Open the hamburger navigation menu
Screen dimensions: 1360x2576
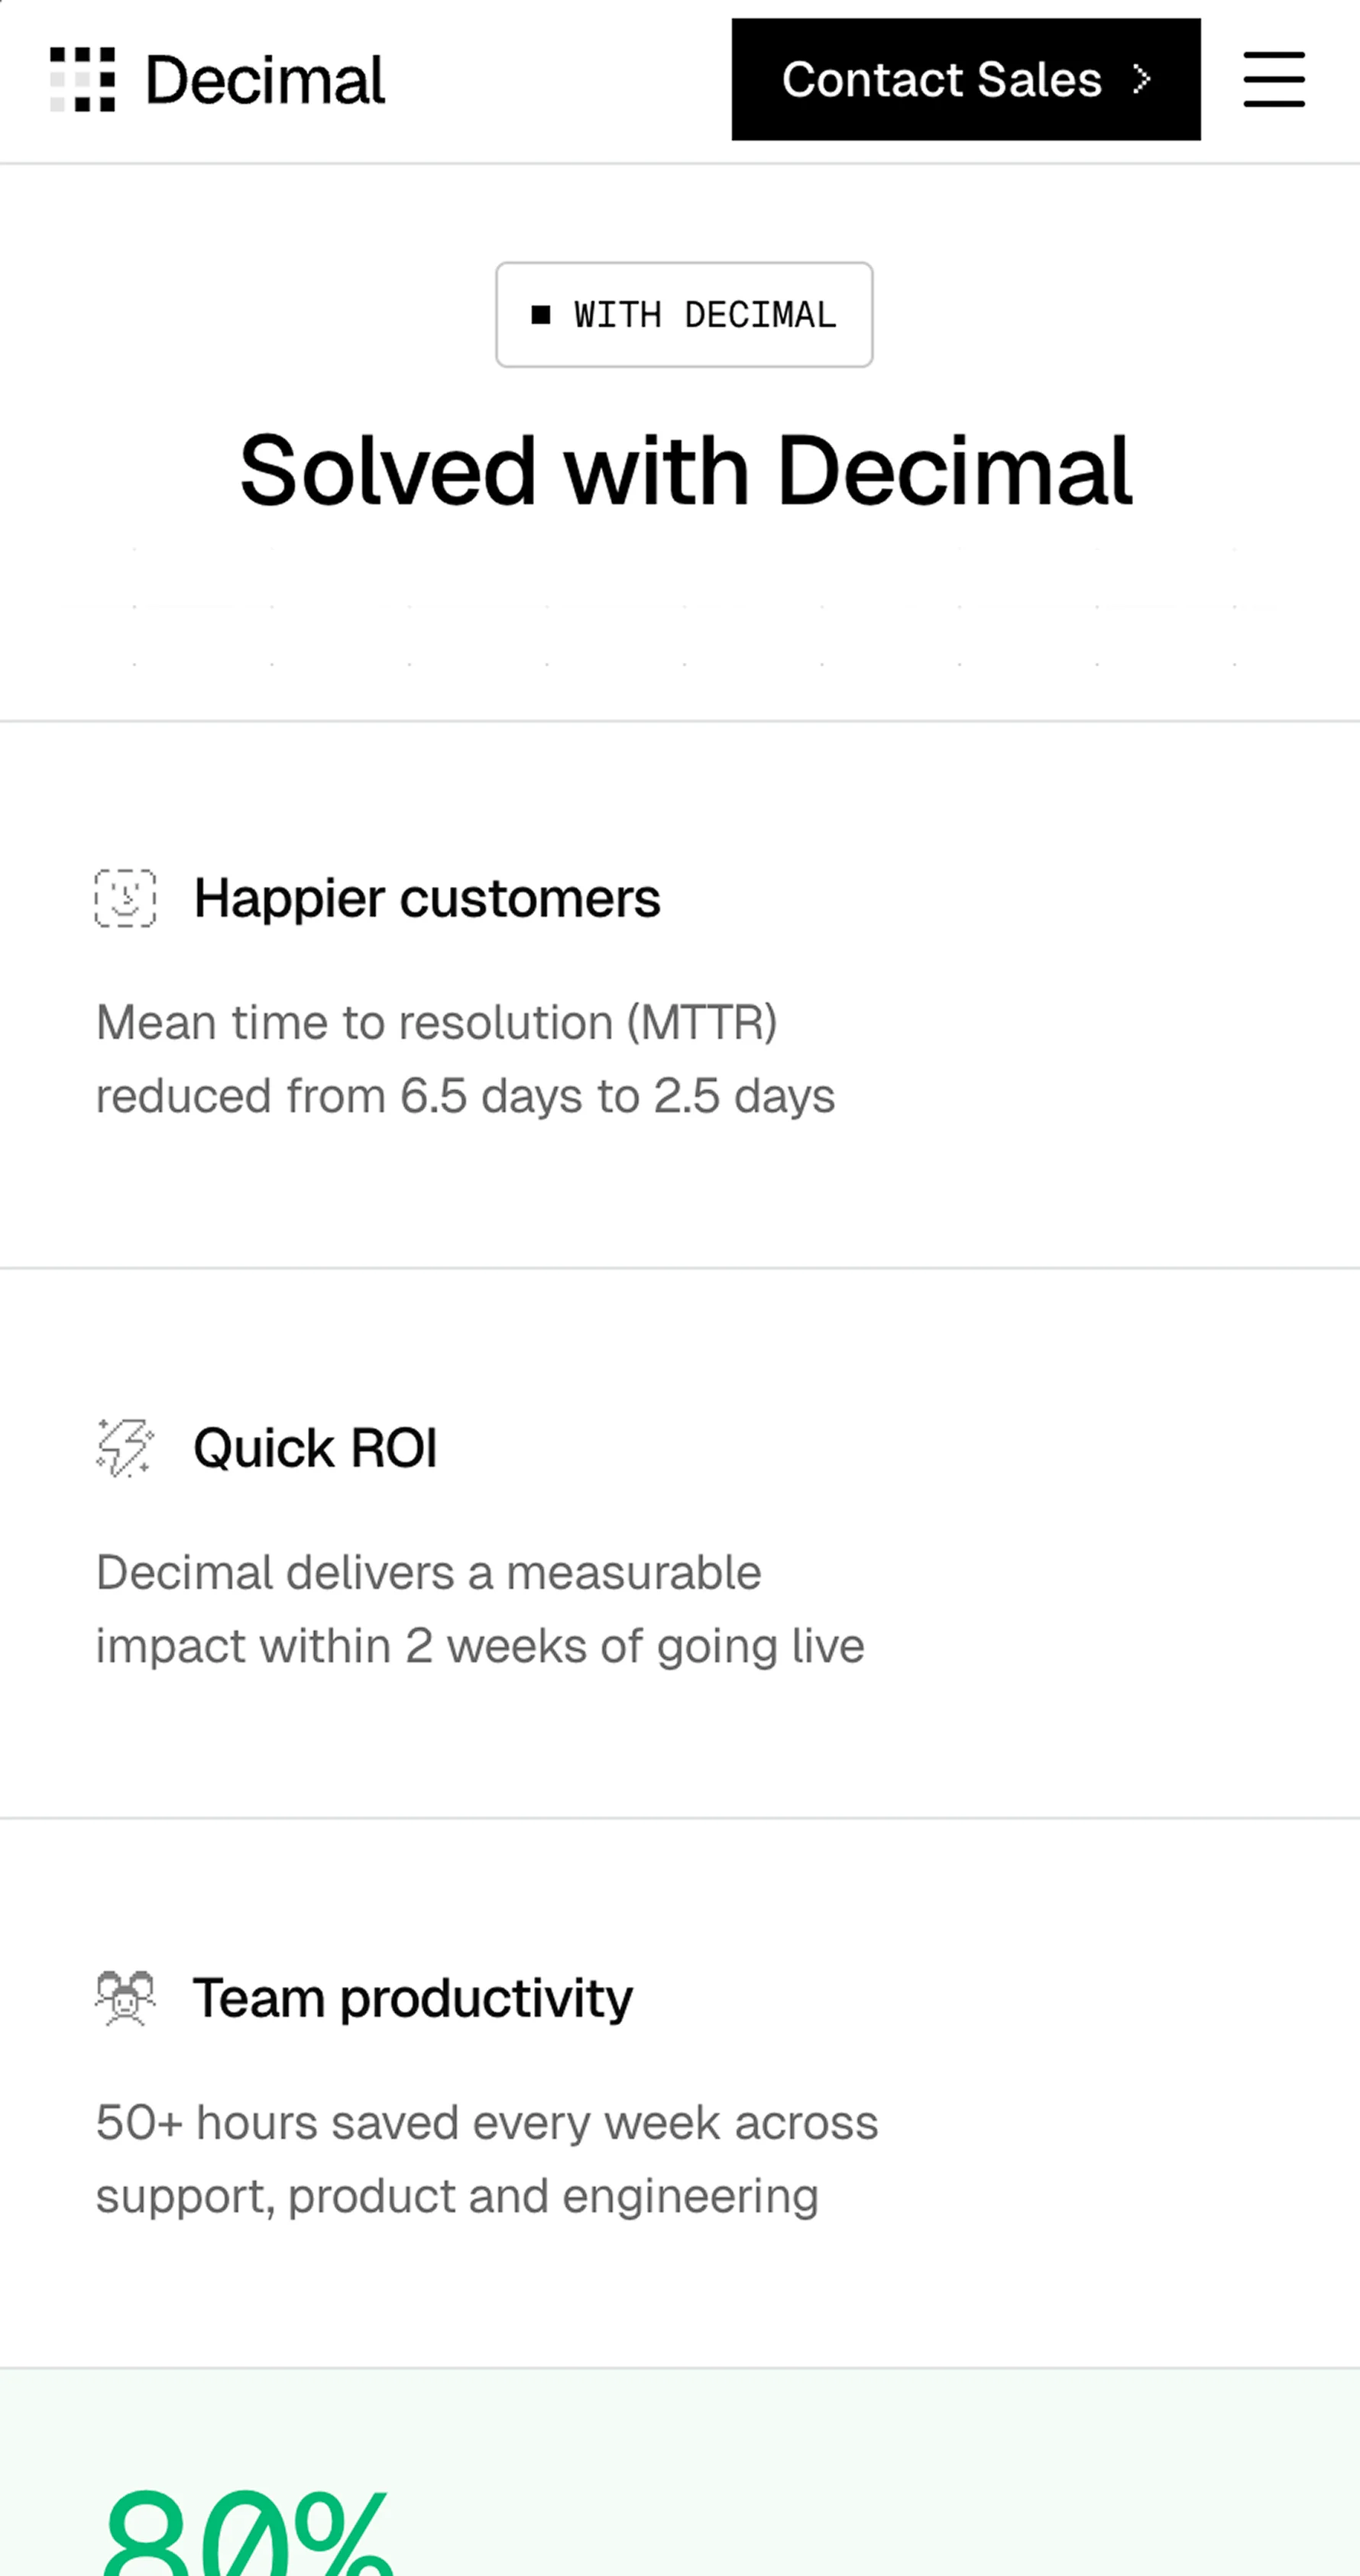click(1273, 79)
